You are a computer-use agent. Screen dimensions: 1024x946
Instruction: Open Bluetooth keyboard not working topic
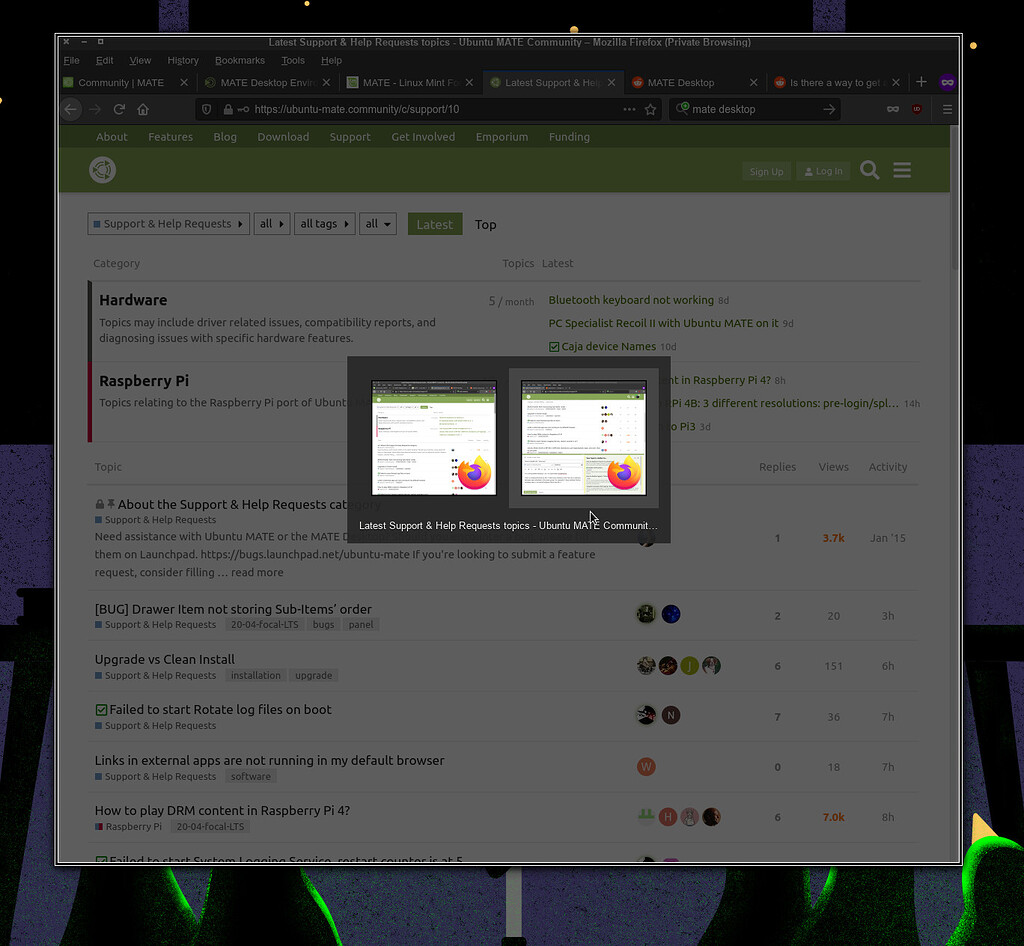[630, 300]
